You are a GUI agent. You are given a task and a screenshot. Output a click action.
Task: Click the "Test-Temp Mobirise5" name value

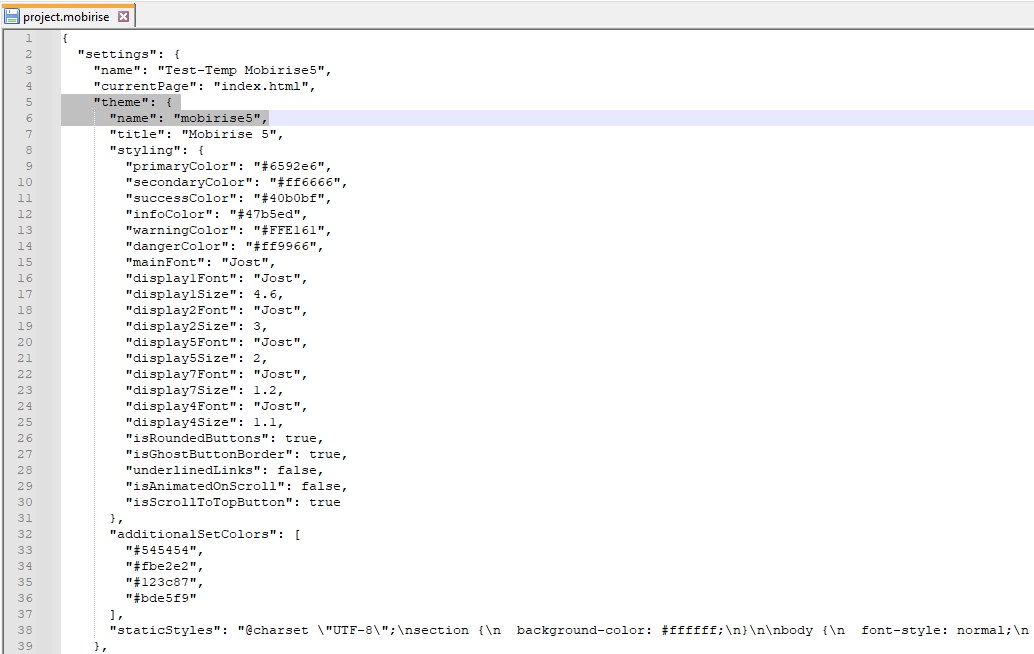(x=244, y=70)
